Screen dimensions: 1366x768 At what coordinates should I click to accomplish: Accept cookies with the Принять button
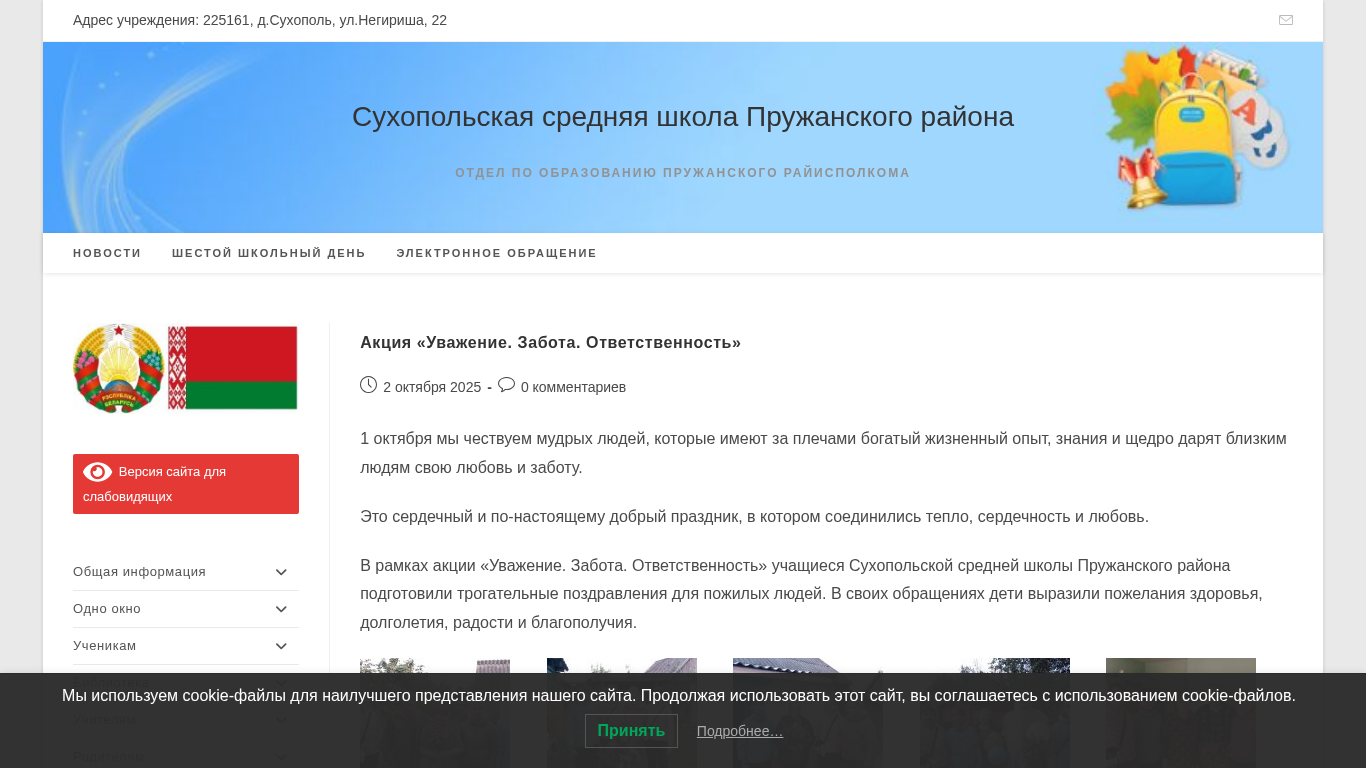(x=631, y=731)
